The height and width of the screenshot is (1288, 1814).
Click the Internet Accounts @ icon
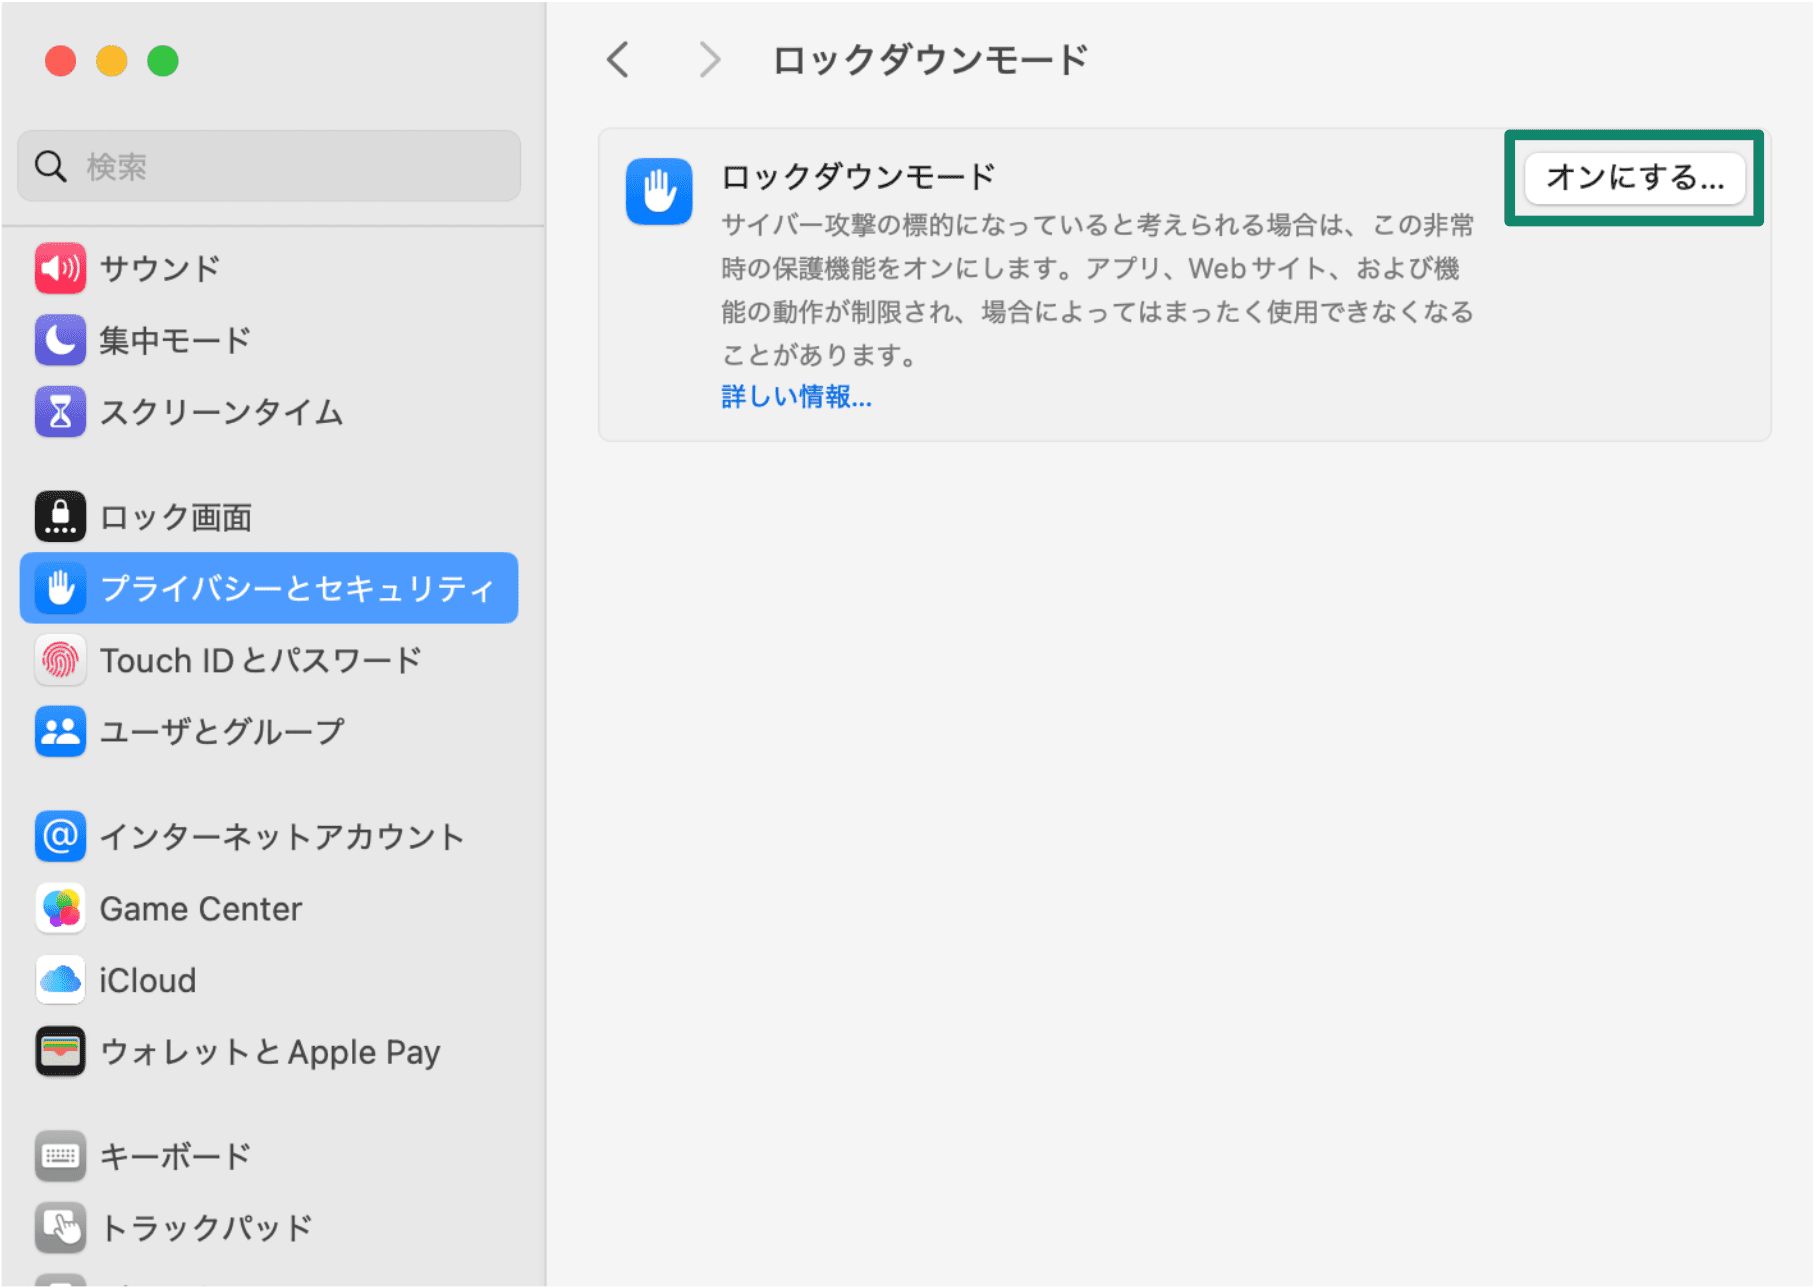(60, 836)
